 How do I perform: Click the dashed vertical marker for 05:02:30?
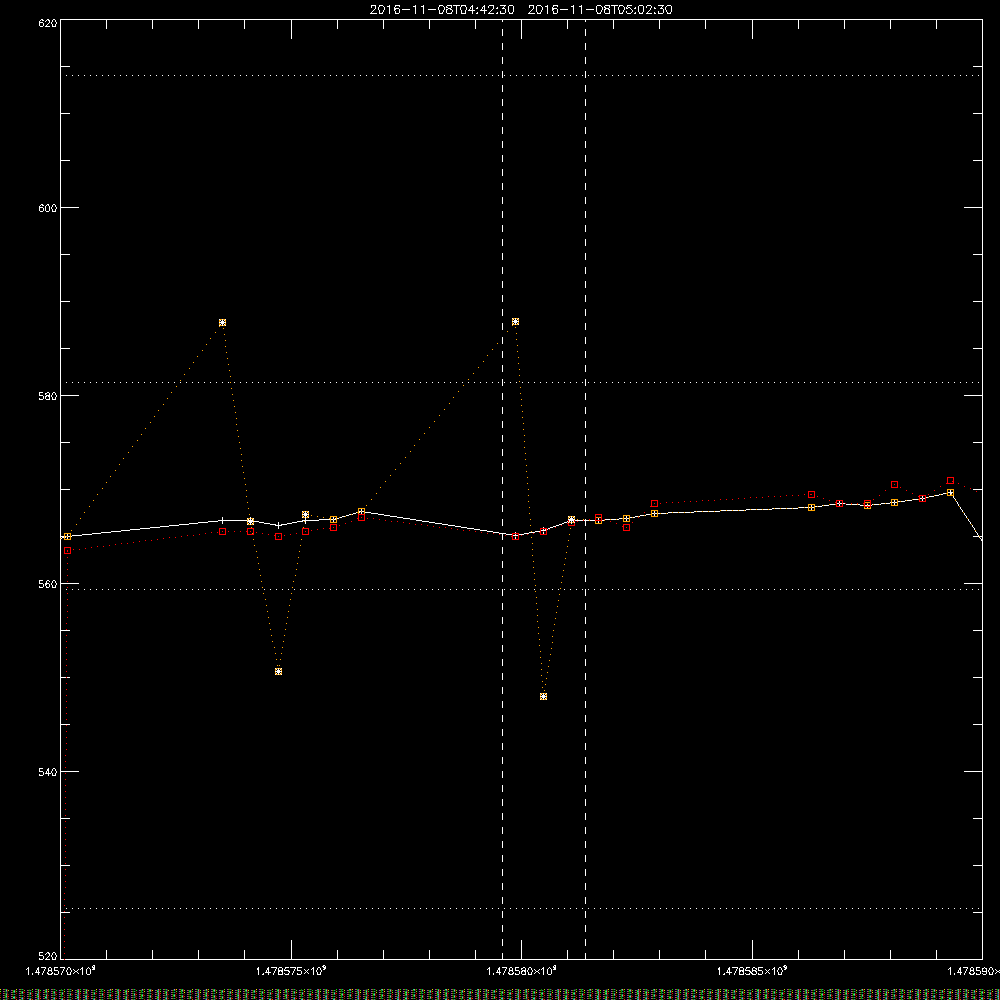(585, 490)
